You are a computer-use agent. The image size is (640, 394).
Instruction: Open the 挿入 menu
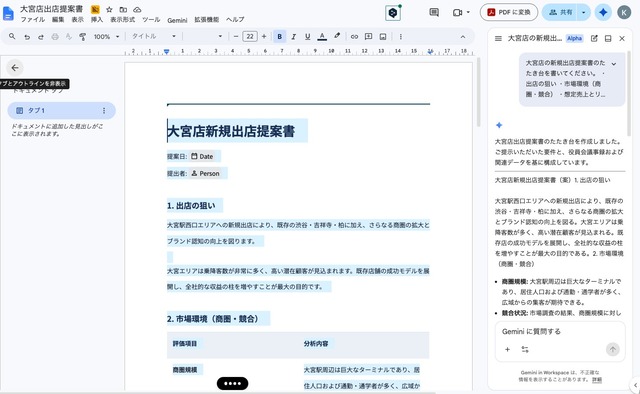tap(97, 20)
